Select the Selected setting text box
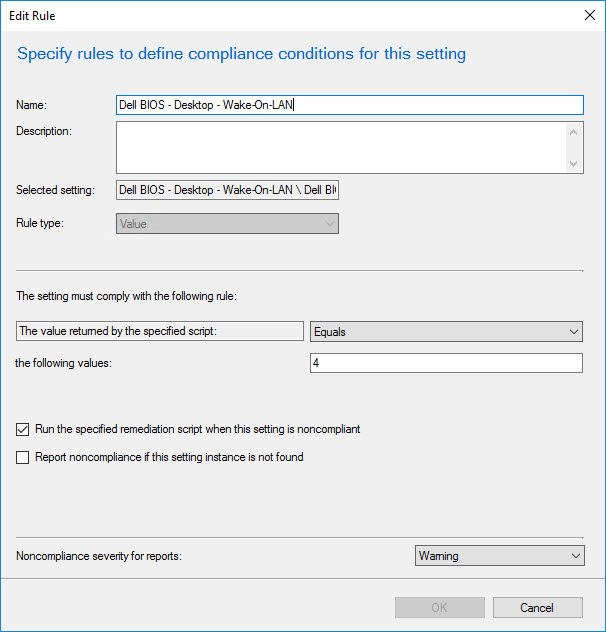This screenshot has height=632, width=606. point(227,190)
